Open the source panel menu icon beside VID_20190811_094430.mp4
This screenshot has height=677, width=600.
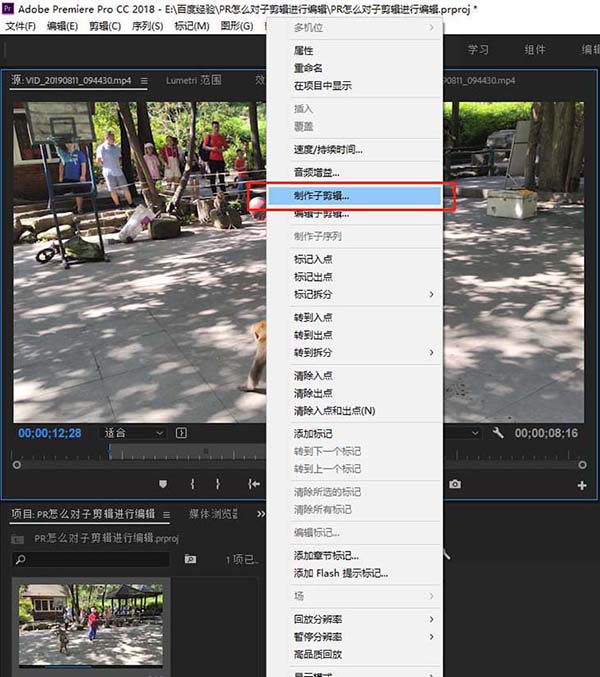(144, 81)
